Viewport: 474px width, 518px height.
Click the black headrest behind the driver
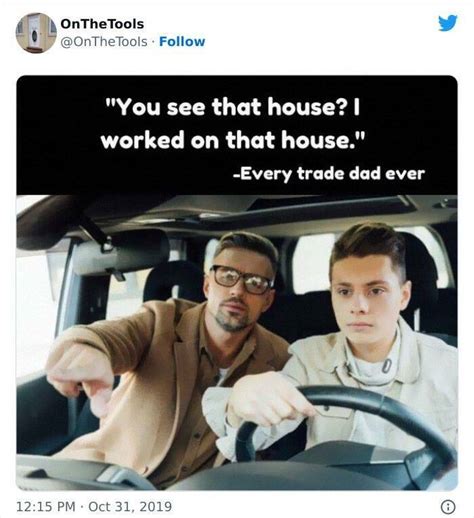(421, 267)
